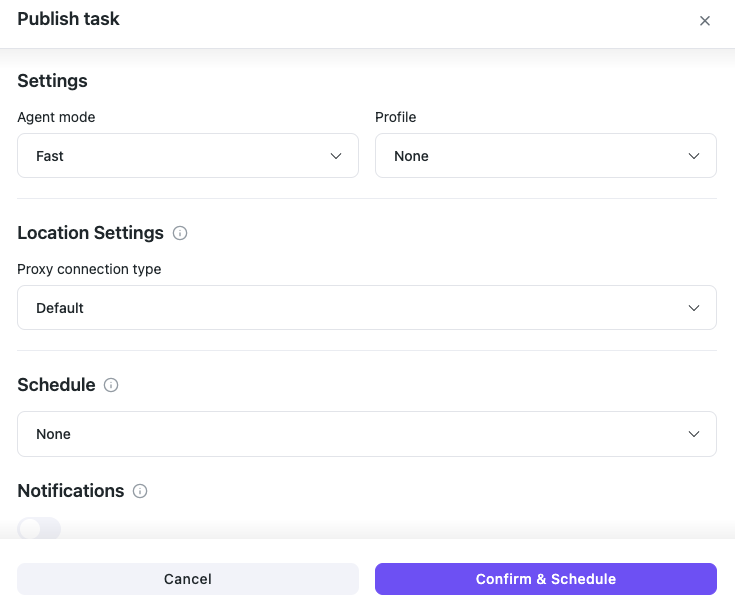Close the Publish task dialog
Screen dimensions: 735x611
(x=705, y=21)
